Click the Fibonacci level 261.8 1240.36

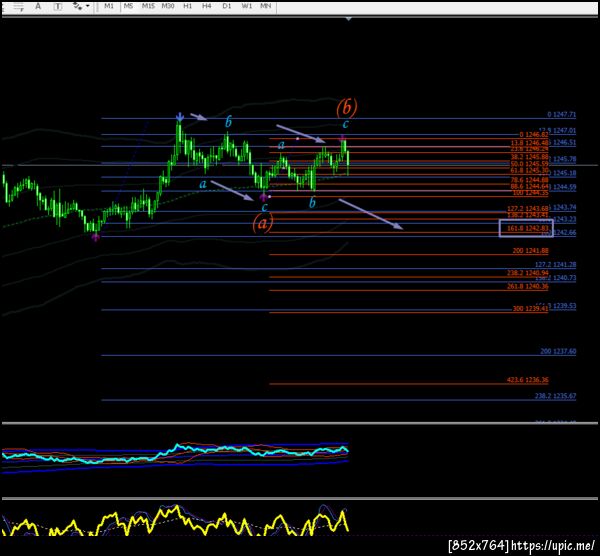pos(528,286)
